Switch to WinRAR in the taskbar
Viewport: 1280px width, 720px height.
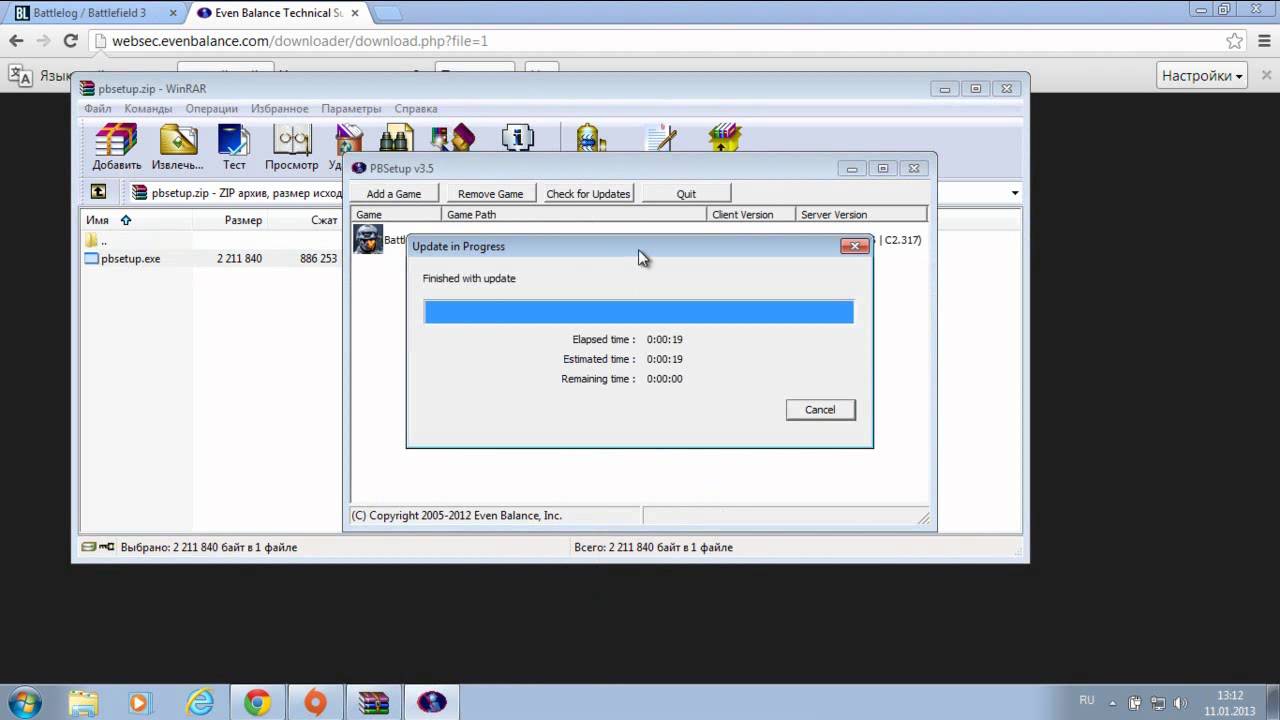[373, 702]
